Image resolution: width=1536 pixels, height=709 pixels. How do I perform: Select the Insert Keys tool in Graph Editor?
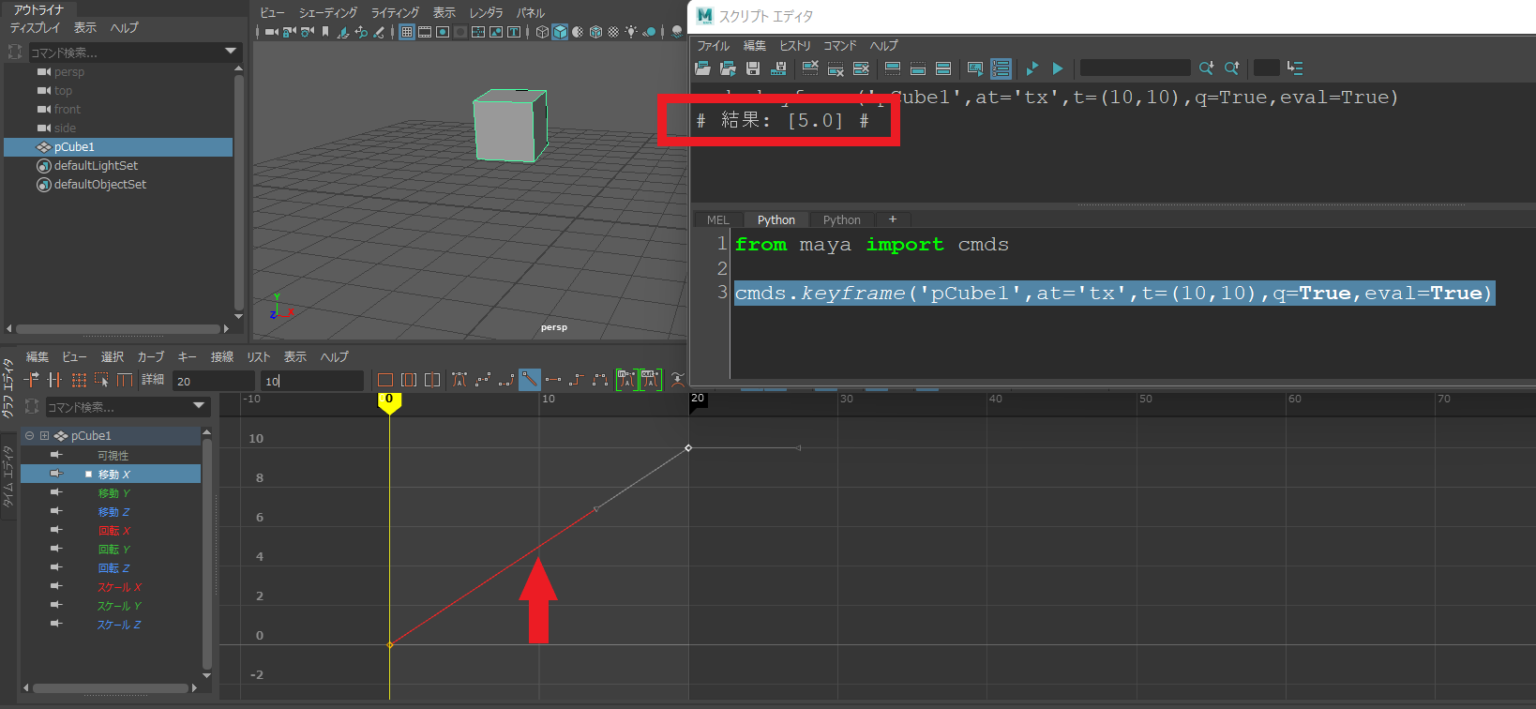pos(54,379)
